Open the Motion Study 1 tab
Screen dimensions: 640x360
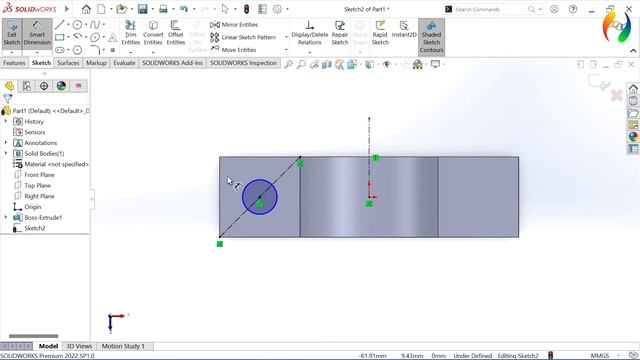point(123,346)
